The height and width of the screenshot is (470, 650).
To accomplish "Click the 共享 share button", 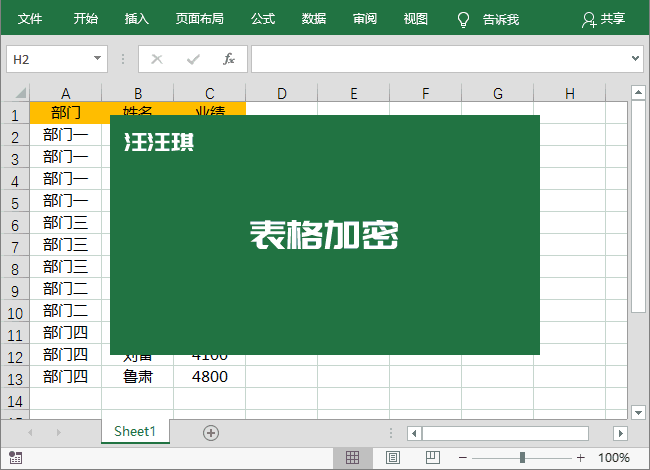I will (x=604, y=19).
